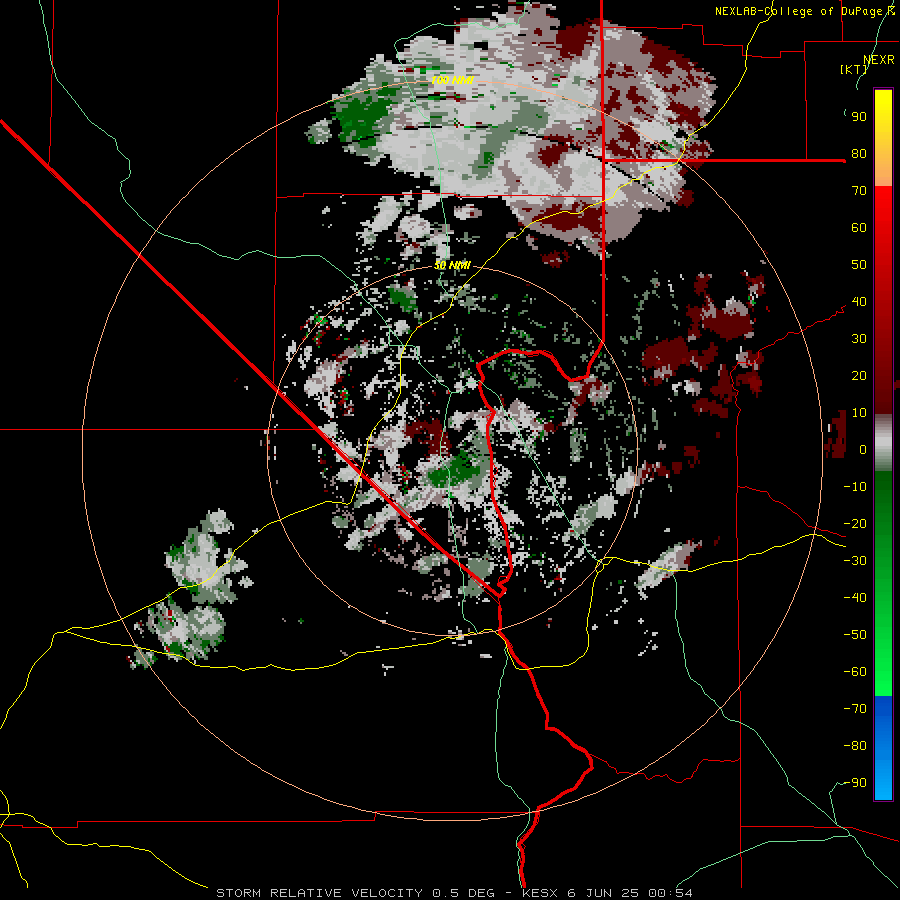Click the 90 value on velocity scale

click(859, 117)
